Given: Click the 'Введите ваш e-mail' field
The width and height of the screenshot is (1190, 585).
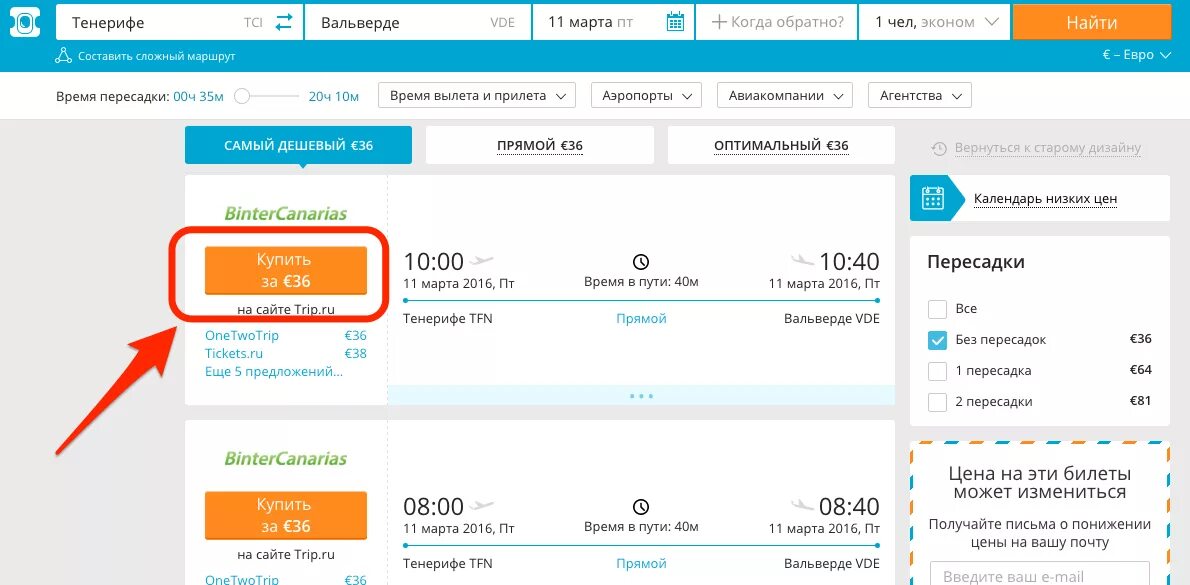Looking at the screenshot, I should coord(1039,575).
